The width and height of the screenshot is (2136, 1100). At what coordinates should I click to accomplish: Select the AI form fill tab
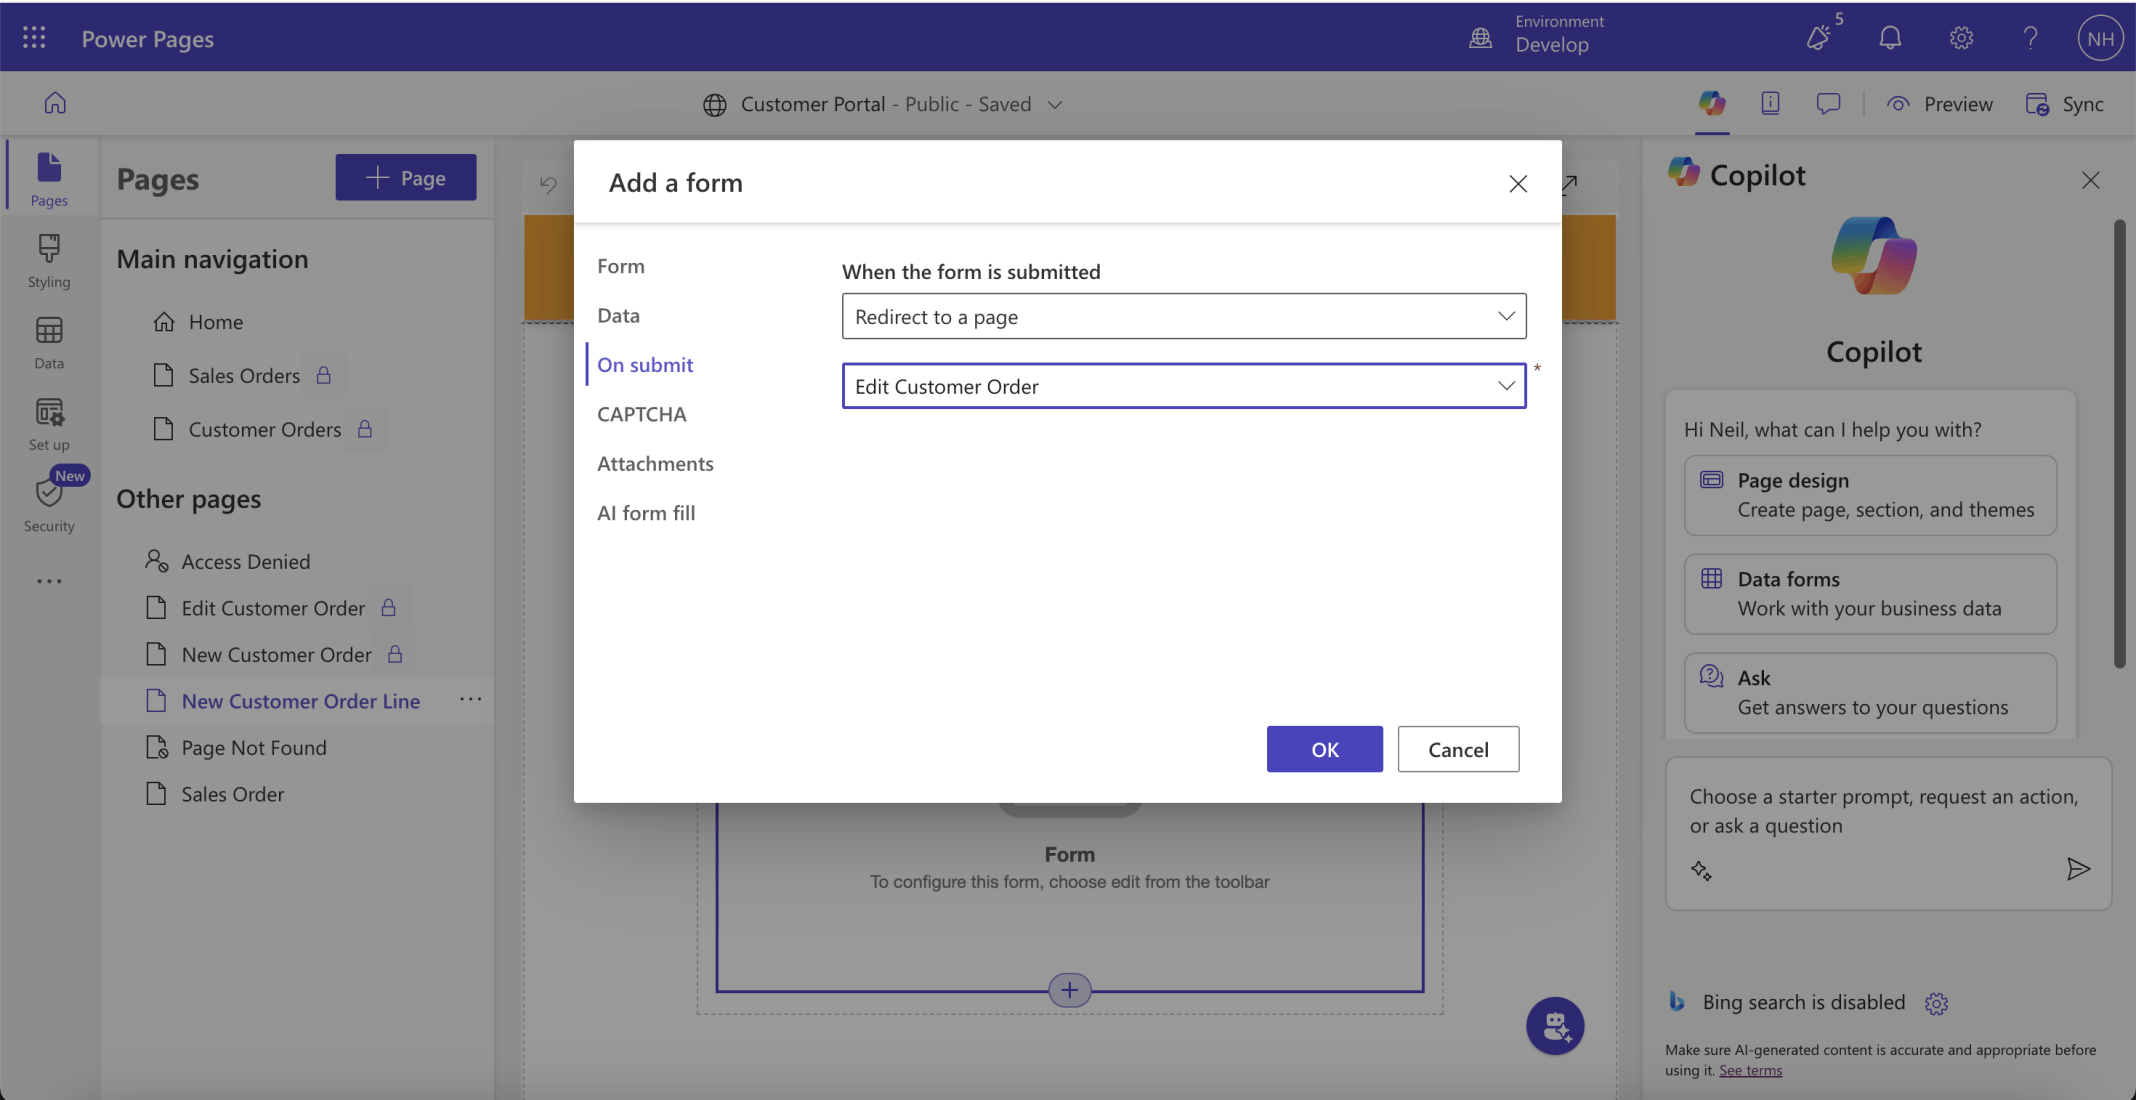pos(646,513)
